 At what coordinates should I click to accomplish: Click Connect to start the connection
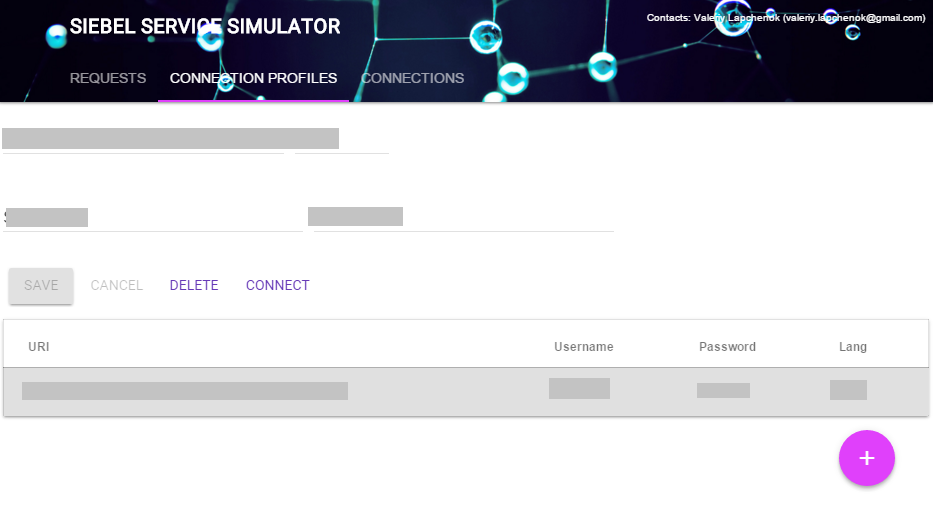click(278, 286)
